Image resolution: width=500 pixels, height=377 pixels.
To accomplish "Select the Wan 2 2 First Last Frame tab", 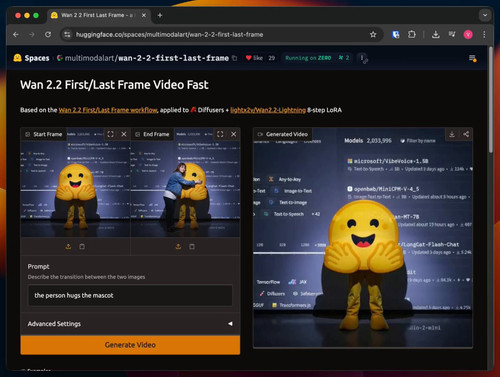I will 98,15.
